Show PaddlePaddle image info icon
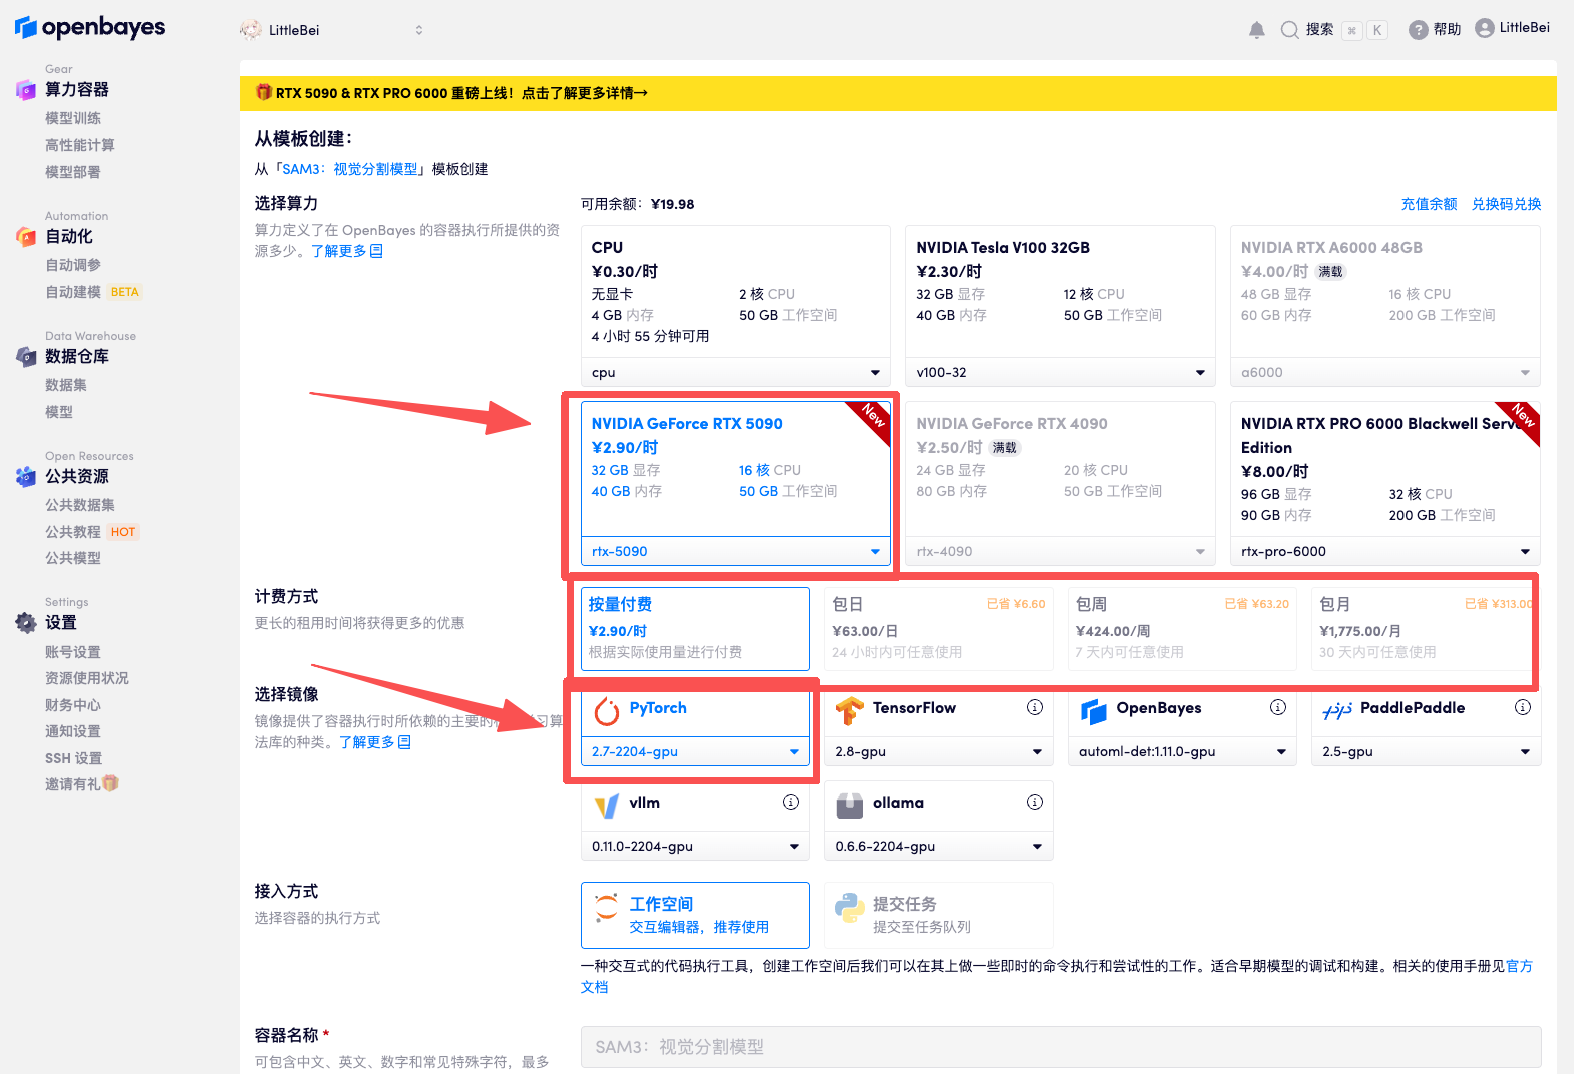The height and width of the screenshot is (1074, 1574). tap(1523, 707)
